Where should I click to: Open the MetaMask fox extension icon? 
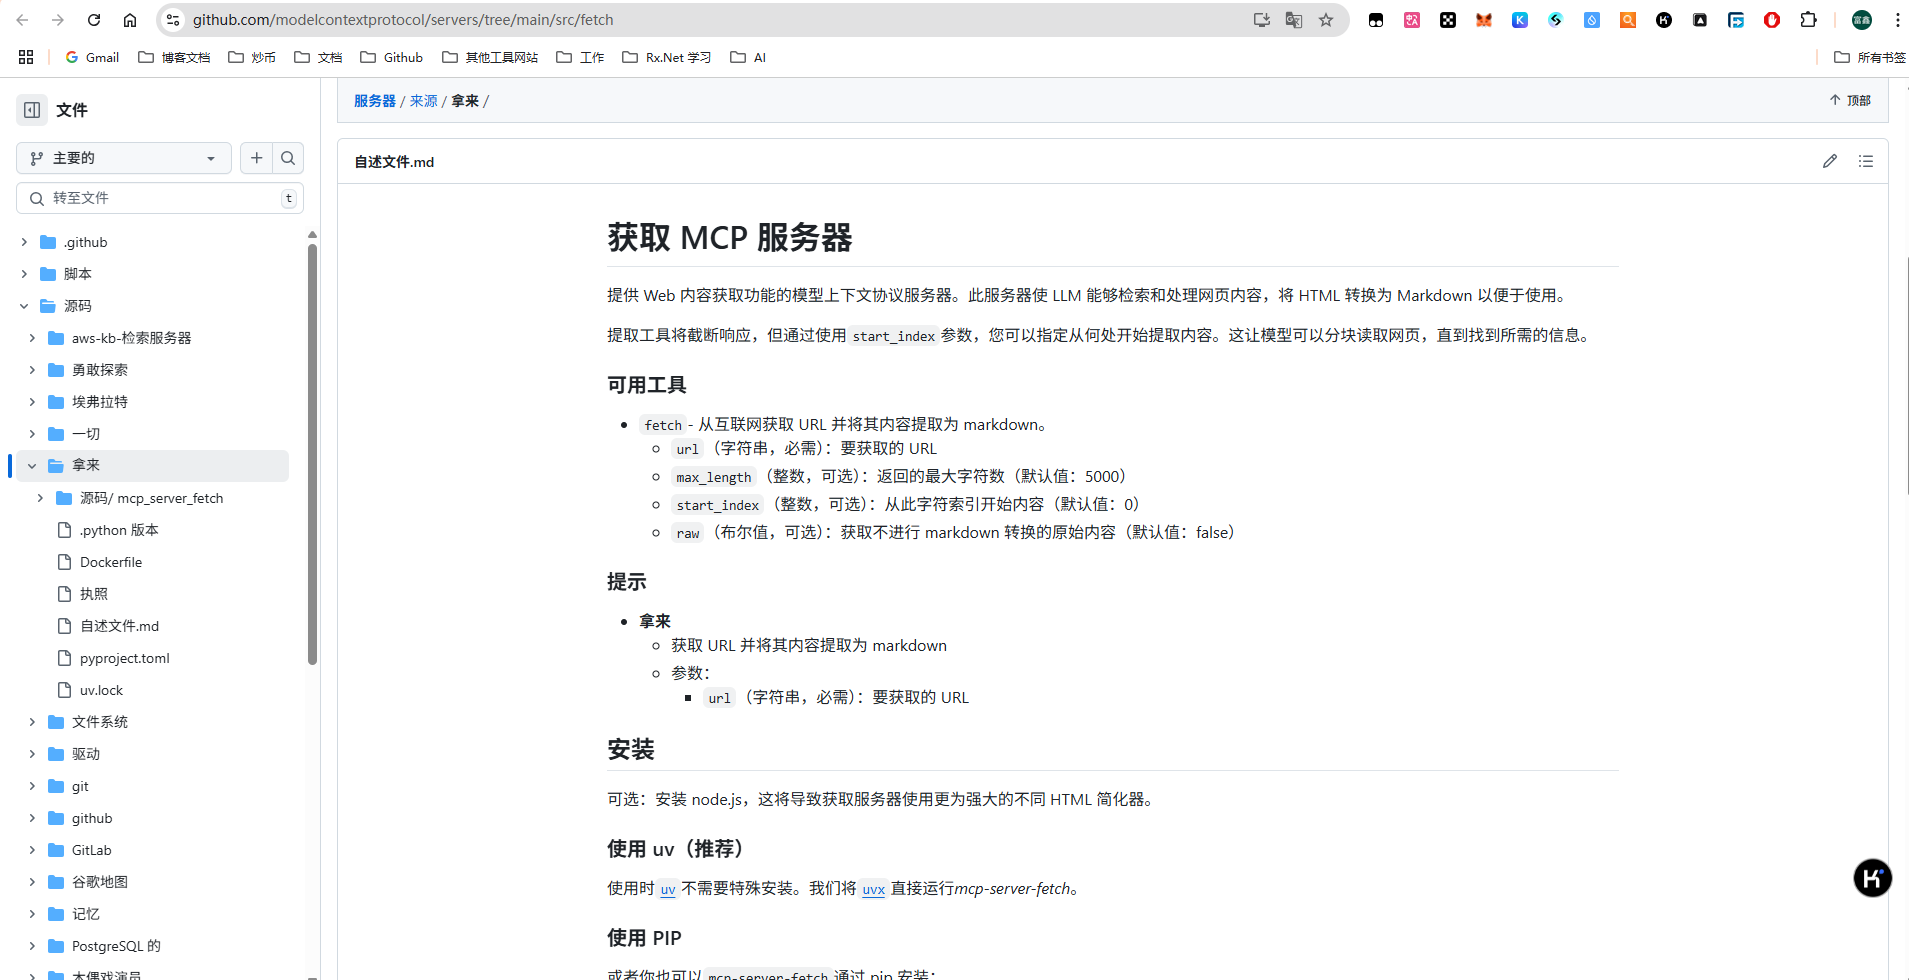1484,20
